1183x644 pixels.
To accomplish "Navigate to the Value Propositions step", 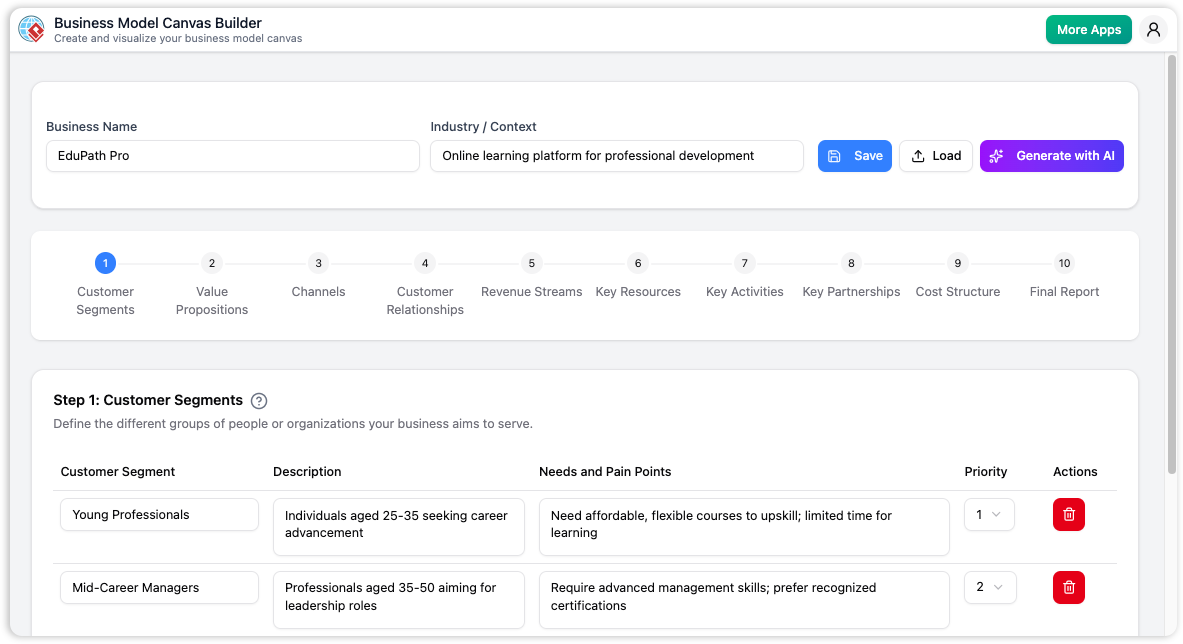I will coord(212,263).
